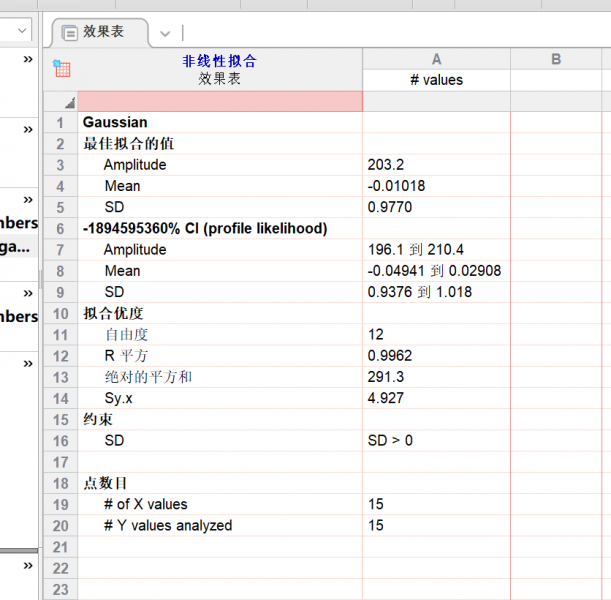The image size is (611, 600).
Task: Click the sheet icon on the 效果表 tab
Action: coord(69,33)
